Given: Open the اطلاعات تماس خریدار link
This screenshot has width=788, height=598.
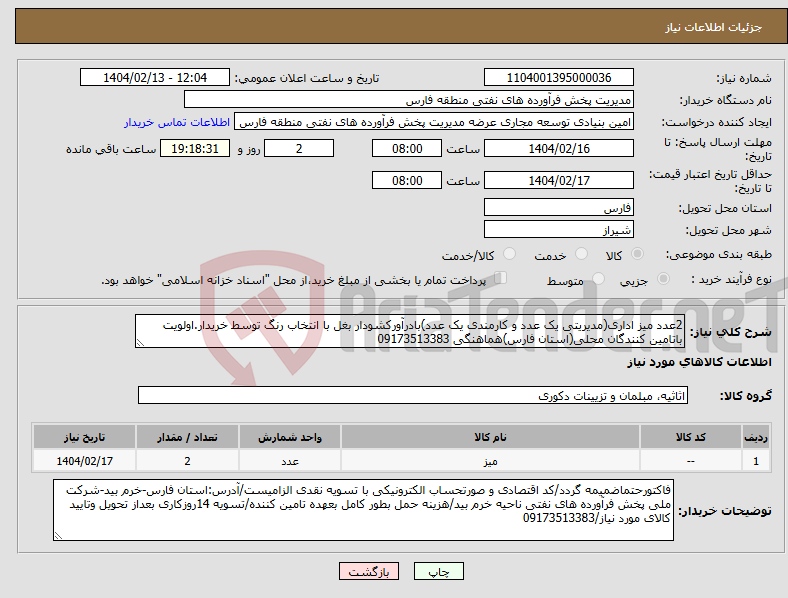Looking at the screenshot, I should pos(177,122).
